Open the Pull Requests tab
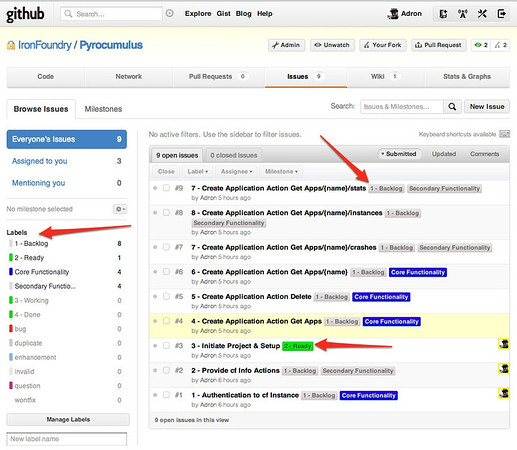Screen dimensions: 517x450 point(219,77)
